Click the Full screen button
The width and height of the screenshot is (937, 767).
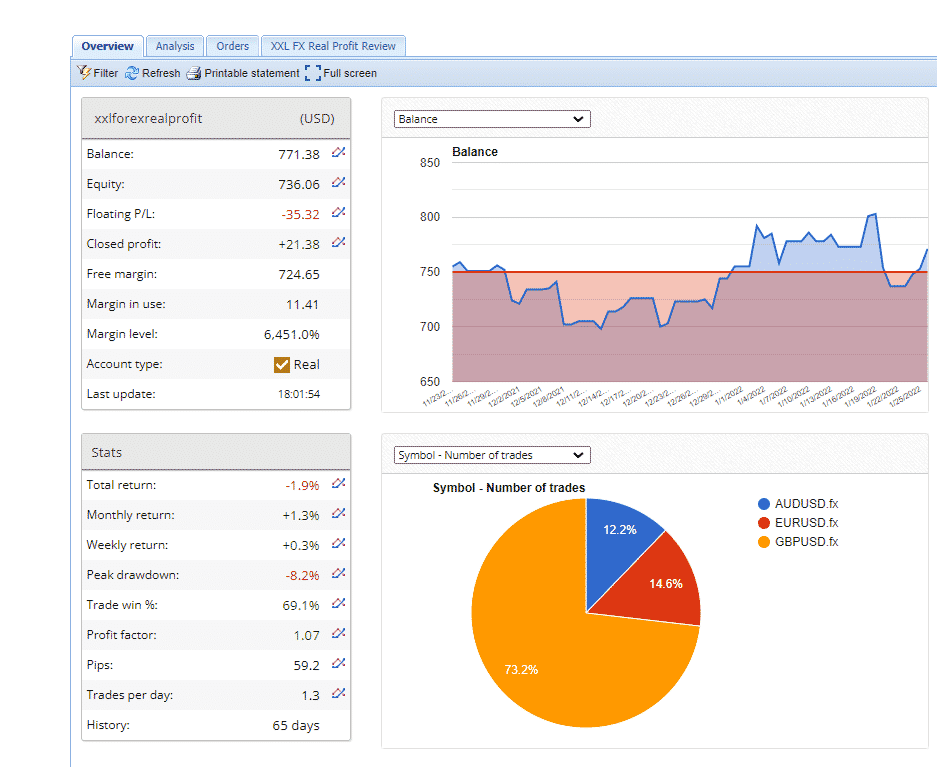click(x=341, y=73)
